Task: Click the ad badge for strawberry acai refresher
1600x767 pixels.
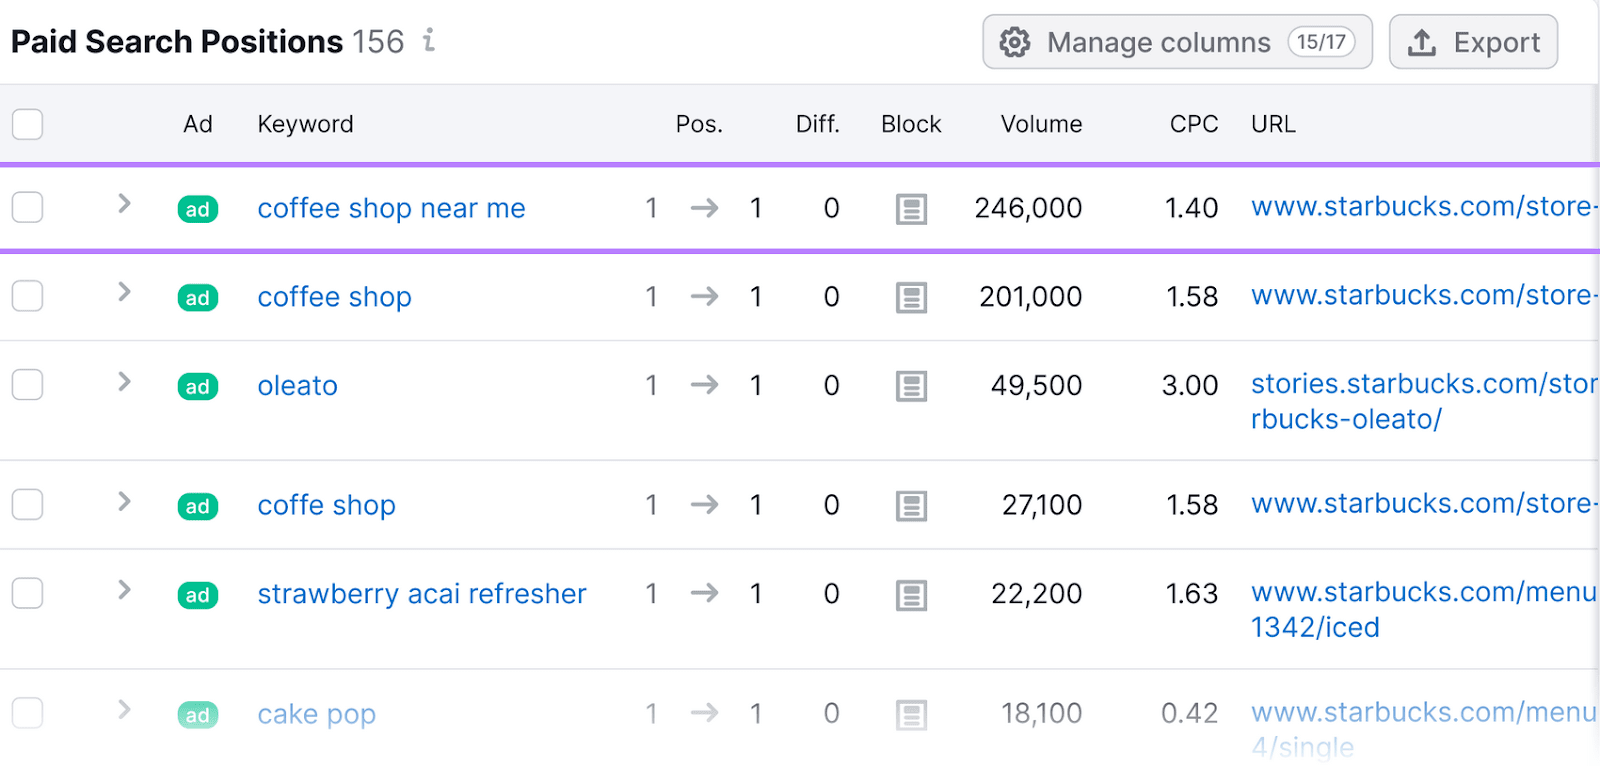Action: (x=197, y=595)
